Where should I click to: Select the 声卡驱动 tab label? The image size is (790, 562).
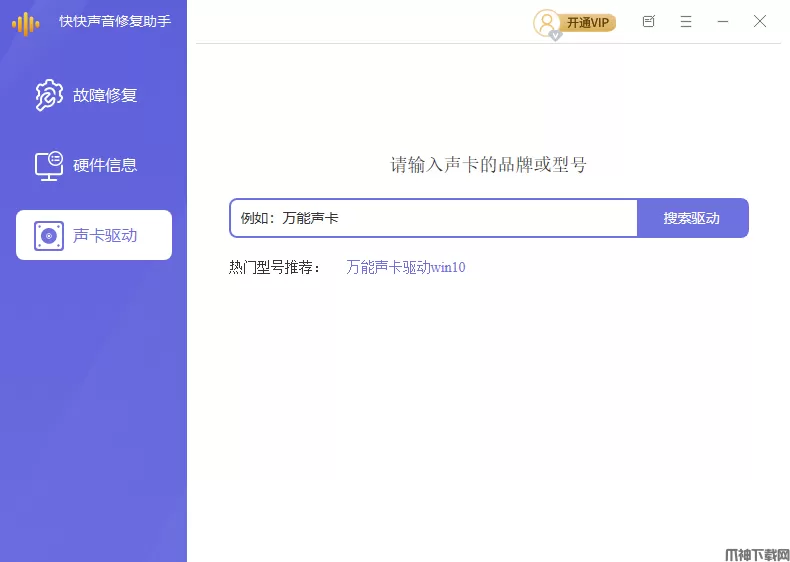point(105,236)
